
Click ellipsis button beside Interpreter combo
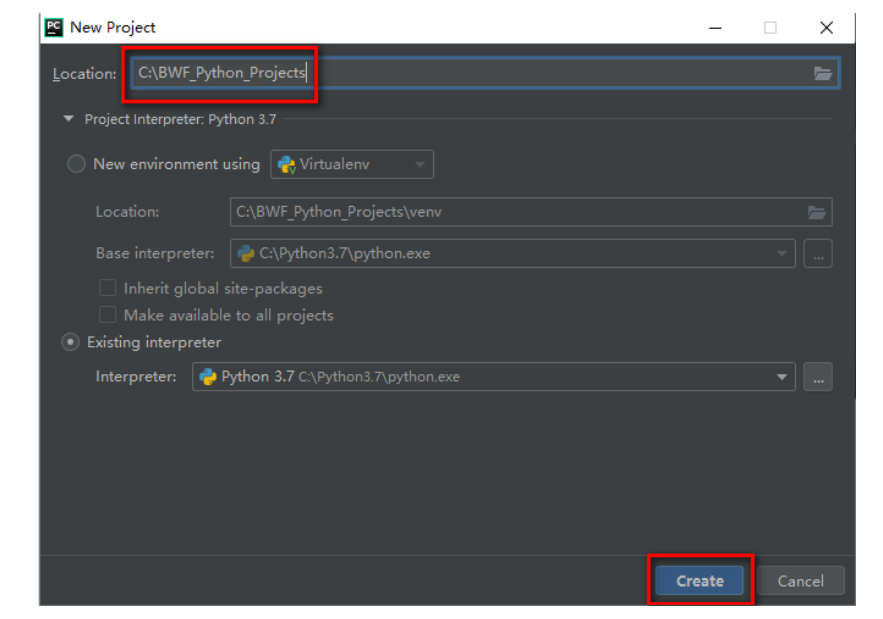pos(818,377)
